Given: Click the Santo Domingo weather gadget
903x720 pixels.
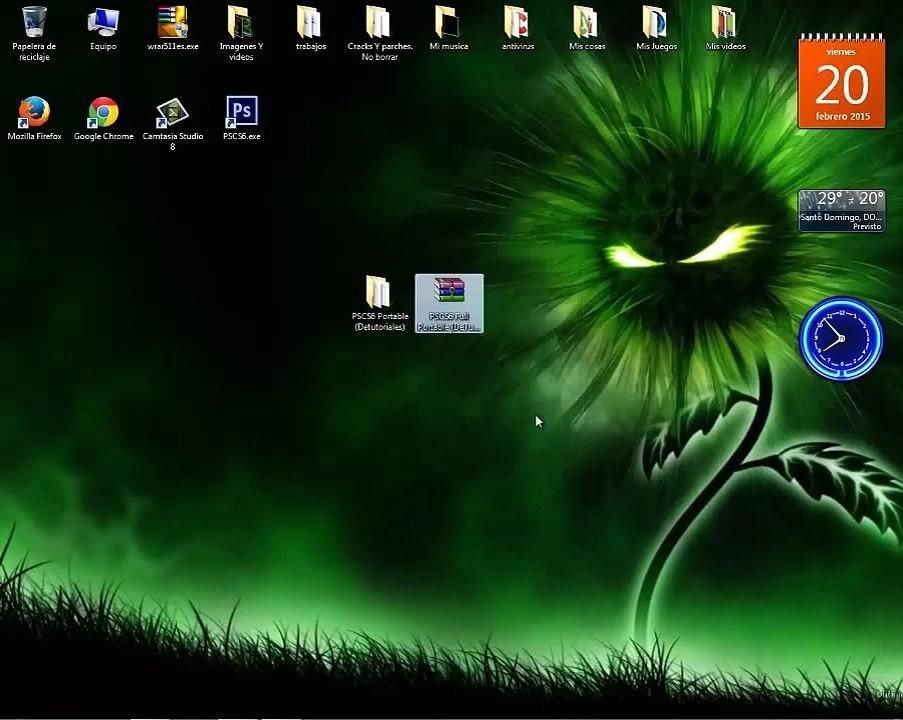Looking at the screenshot, I should [841, 210].
